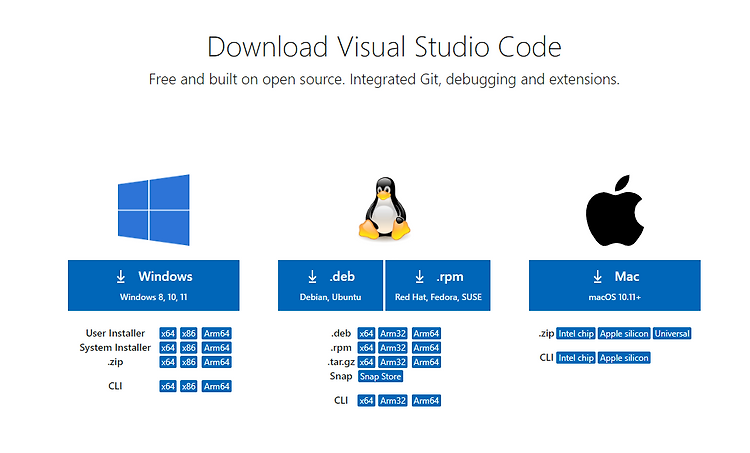Get Mac .zip Universal build

[x=672, y=333]
